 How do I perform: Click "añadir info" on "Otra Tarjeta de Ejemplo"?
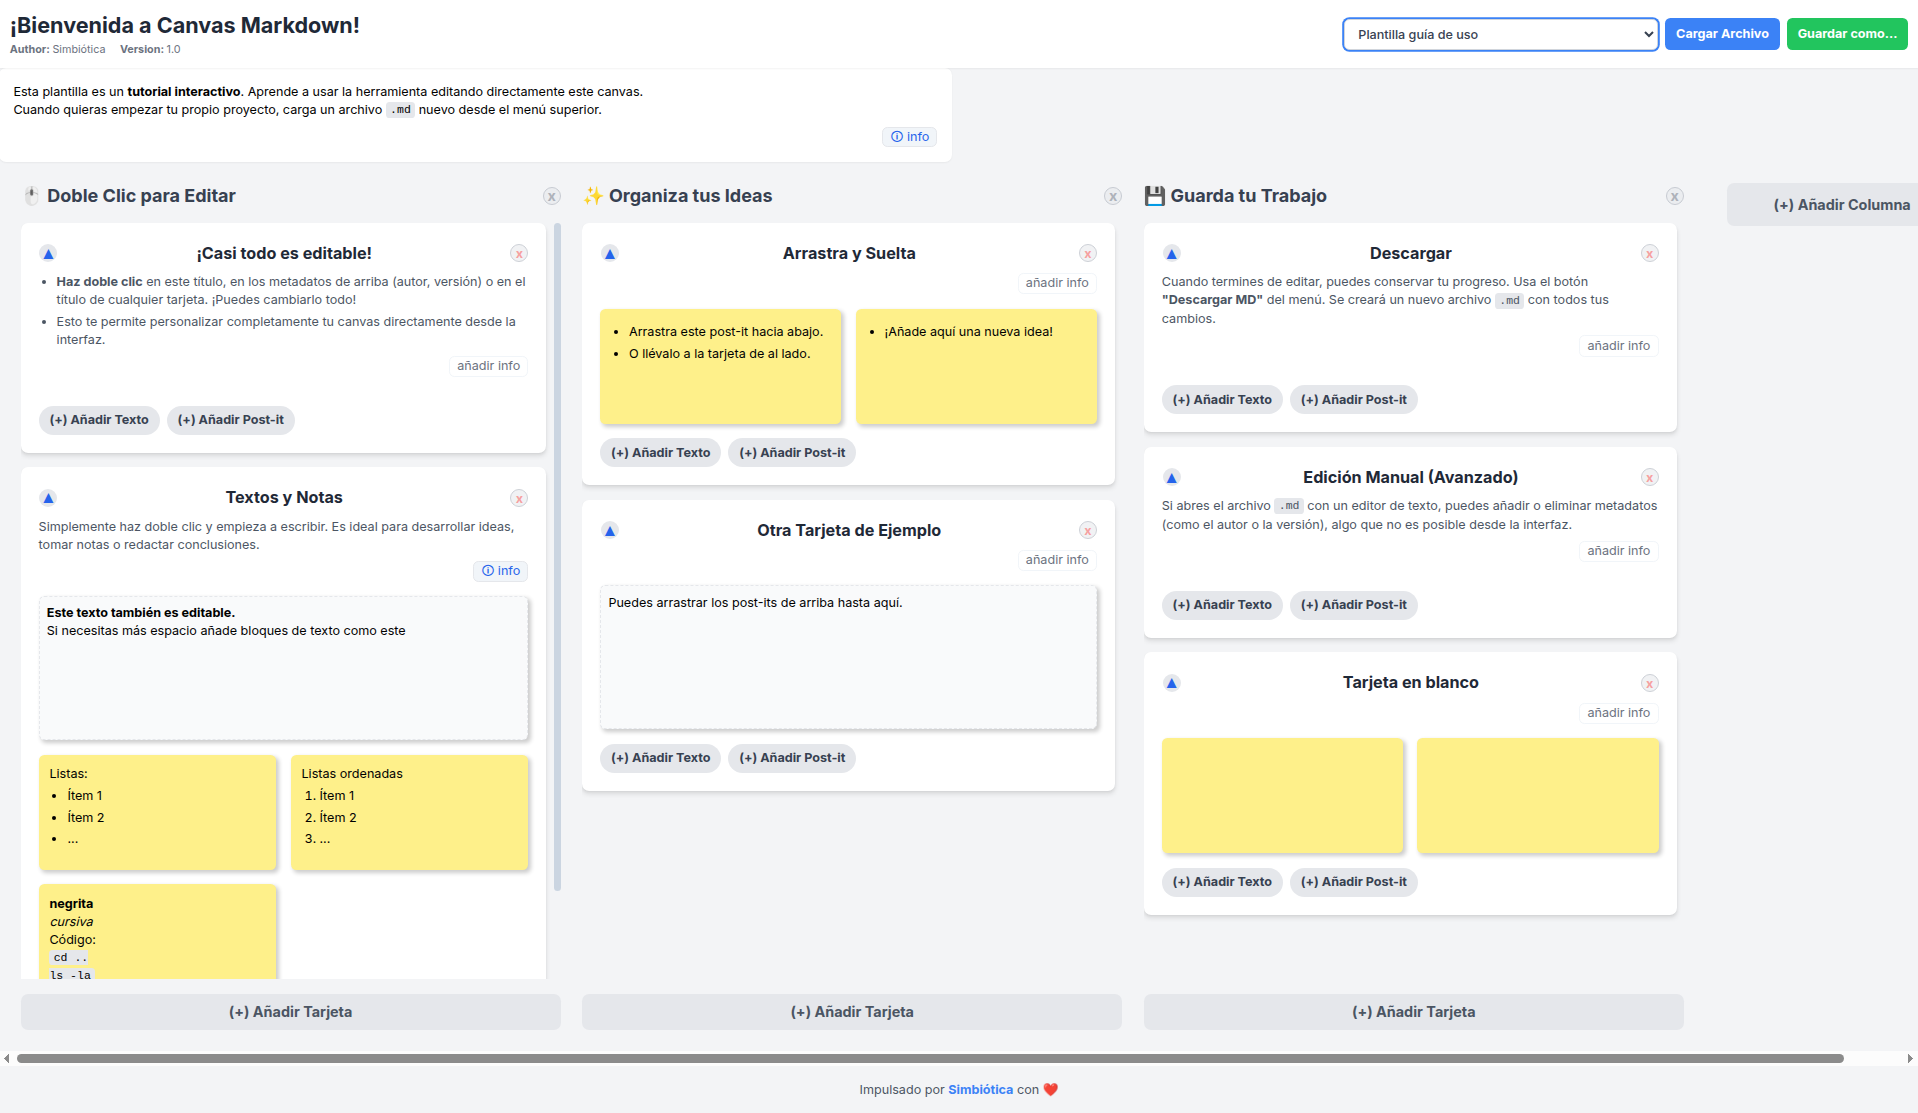(x=1057, y=559)
